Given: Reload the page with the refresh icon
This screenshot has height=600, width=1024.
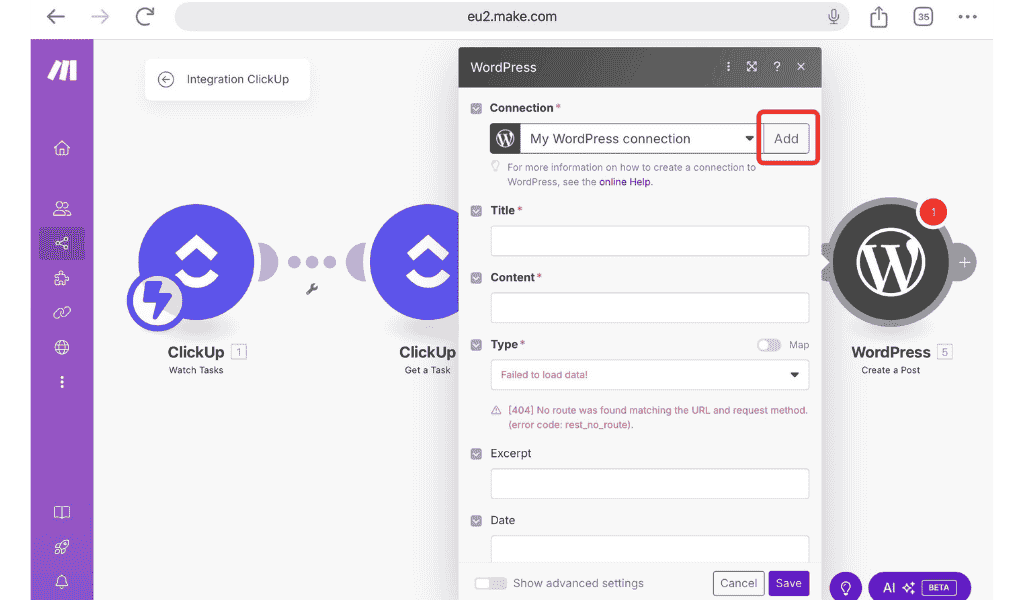Looking at the screenshot, I should pyautogui.click(x=144, y=16).
